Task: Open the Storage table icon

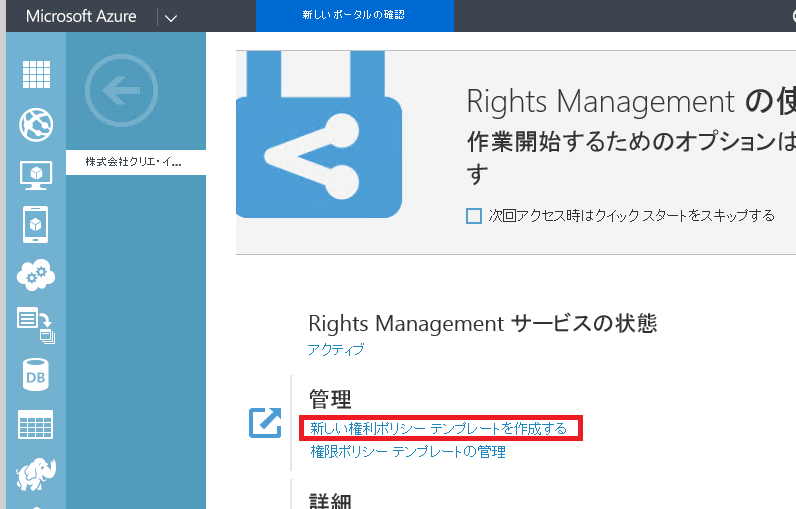Action: click(36, 425)
